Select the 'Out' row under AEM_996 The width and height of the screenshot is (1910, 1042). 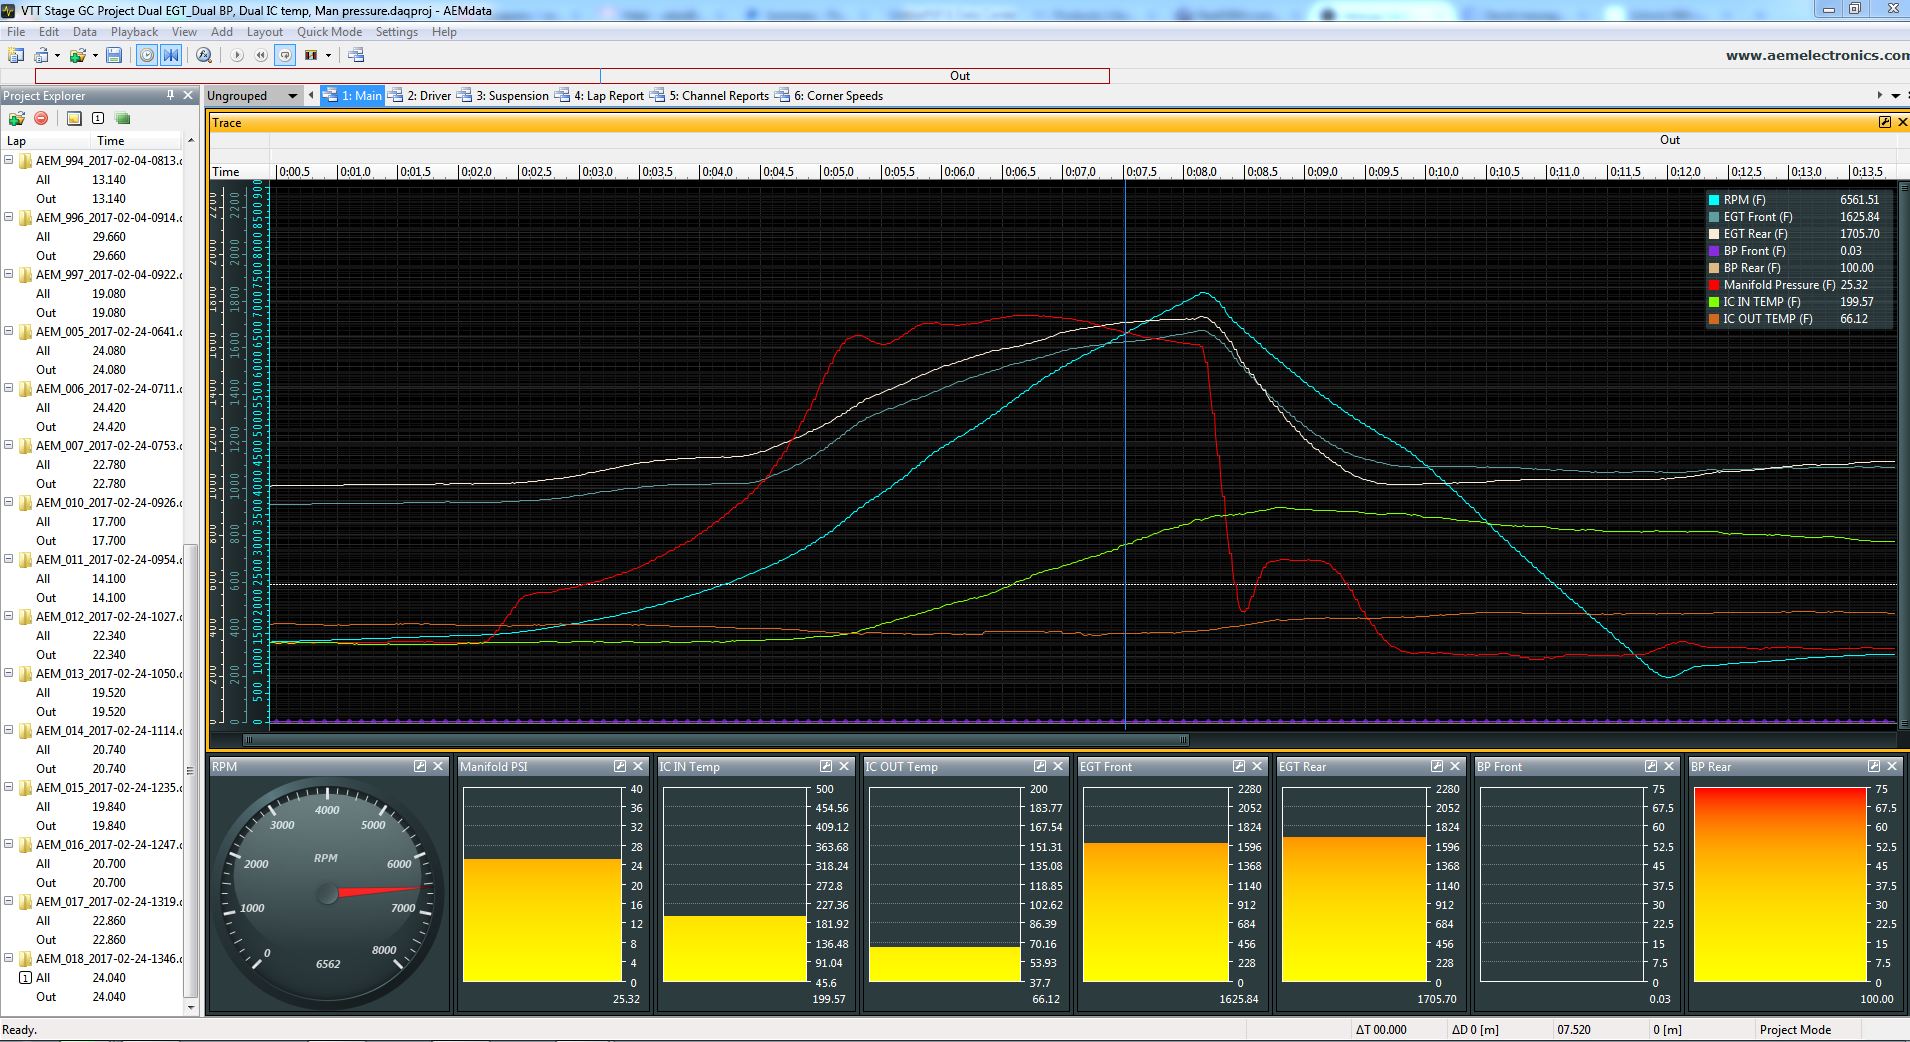(92, 255)
